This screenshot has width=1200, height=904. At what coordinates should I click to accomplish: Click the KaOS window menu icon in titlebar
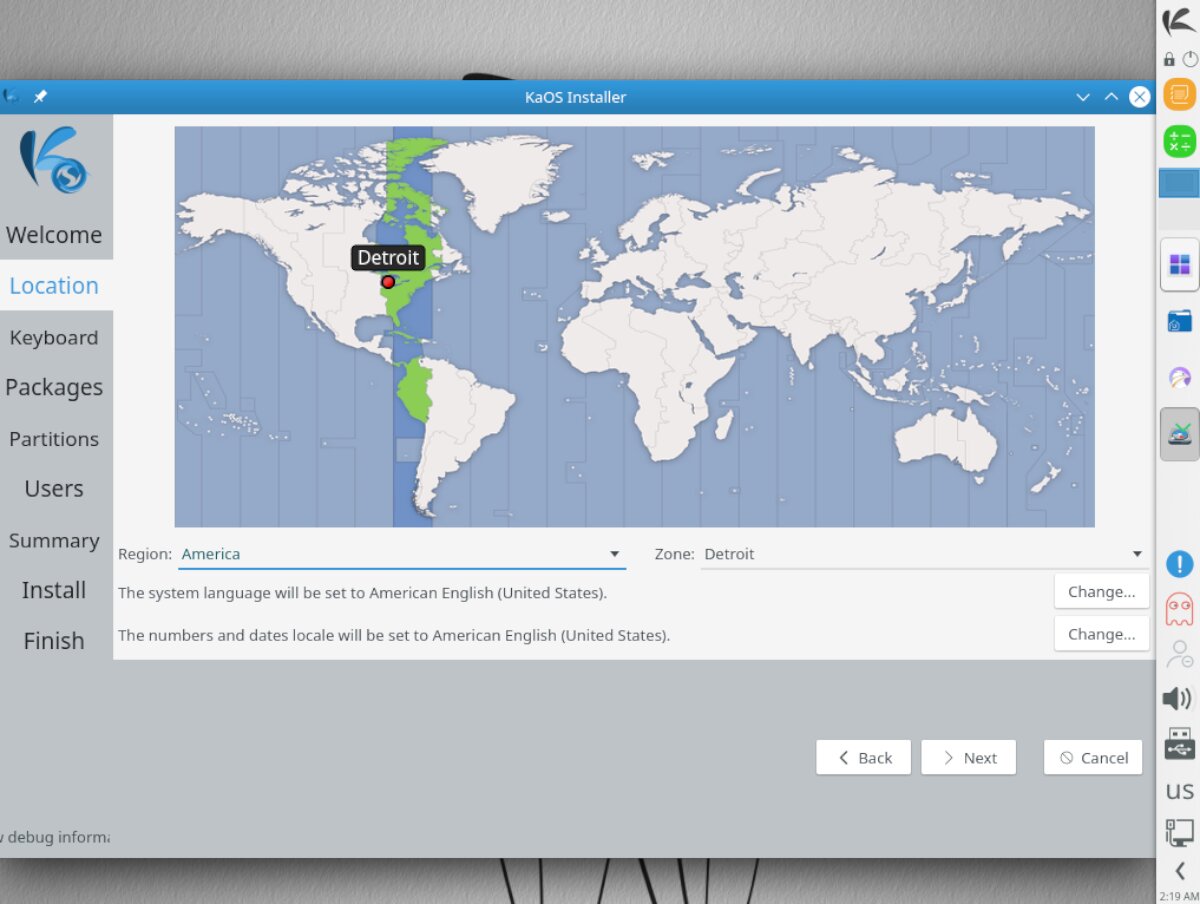11,97
